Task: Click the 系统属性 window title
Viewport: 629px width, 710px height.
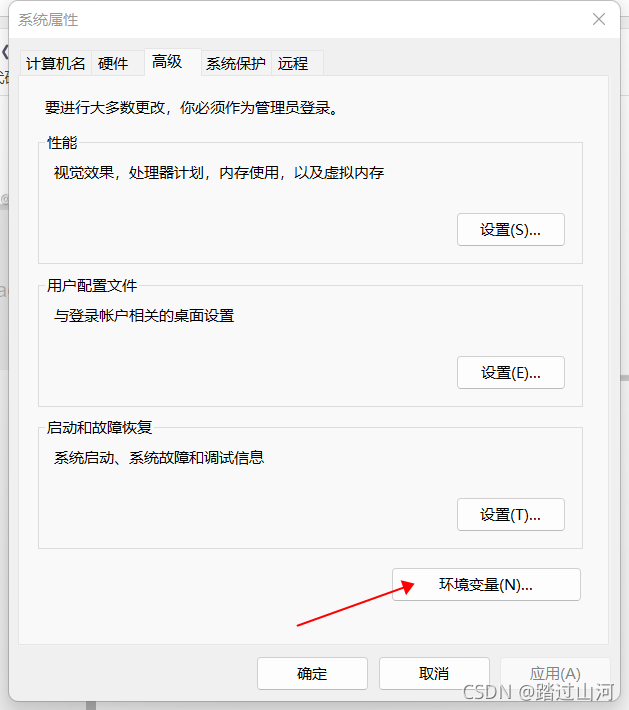Action: pyautogui.click(x=48, y=20)
